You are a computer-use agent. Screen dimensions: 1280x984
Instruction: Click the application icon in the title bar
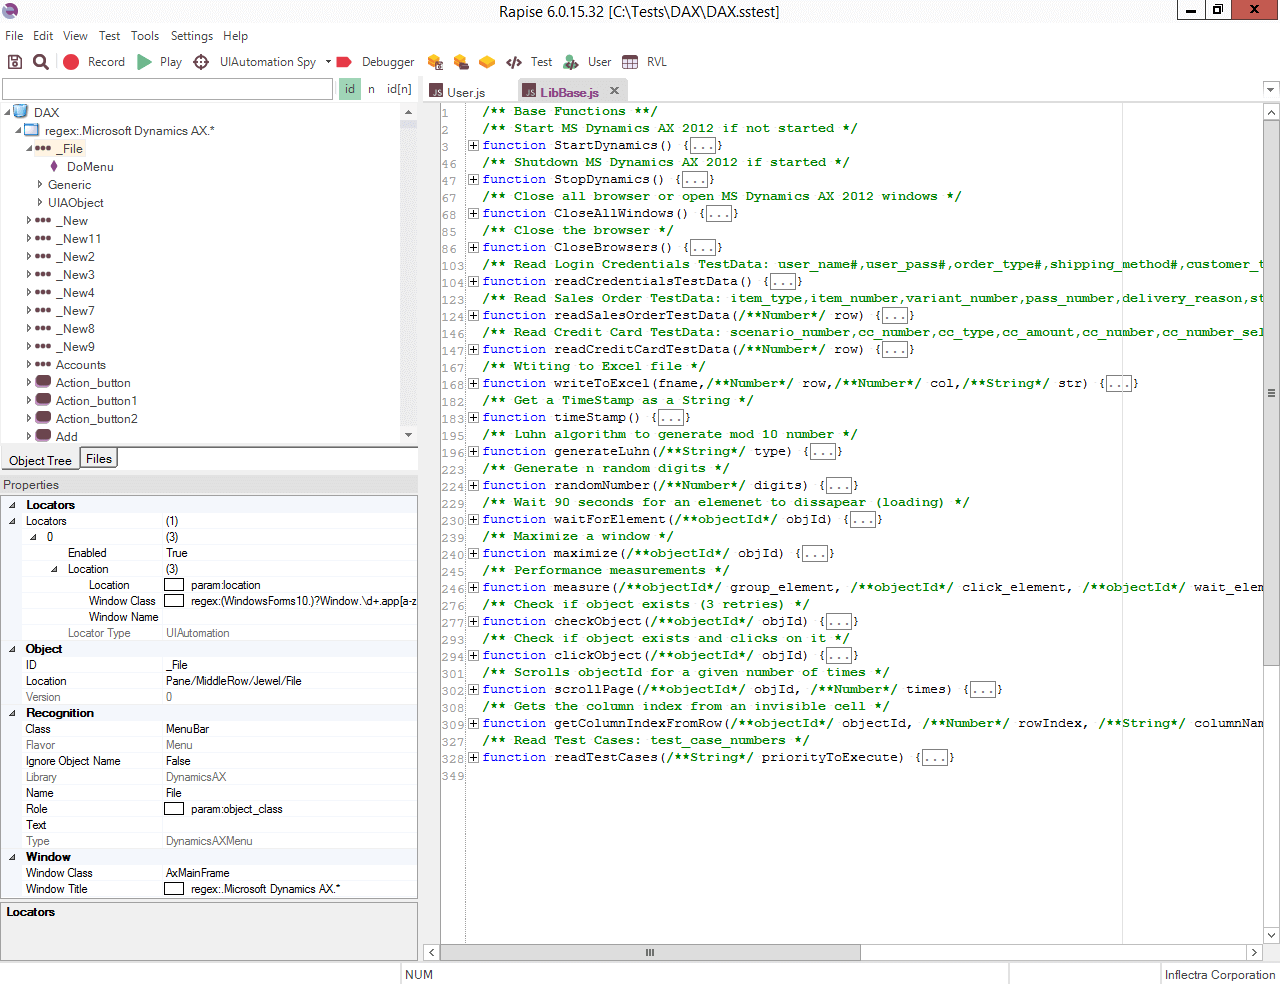coord(10,11)
